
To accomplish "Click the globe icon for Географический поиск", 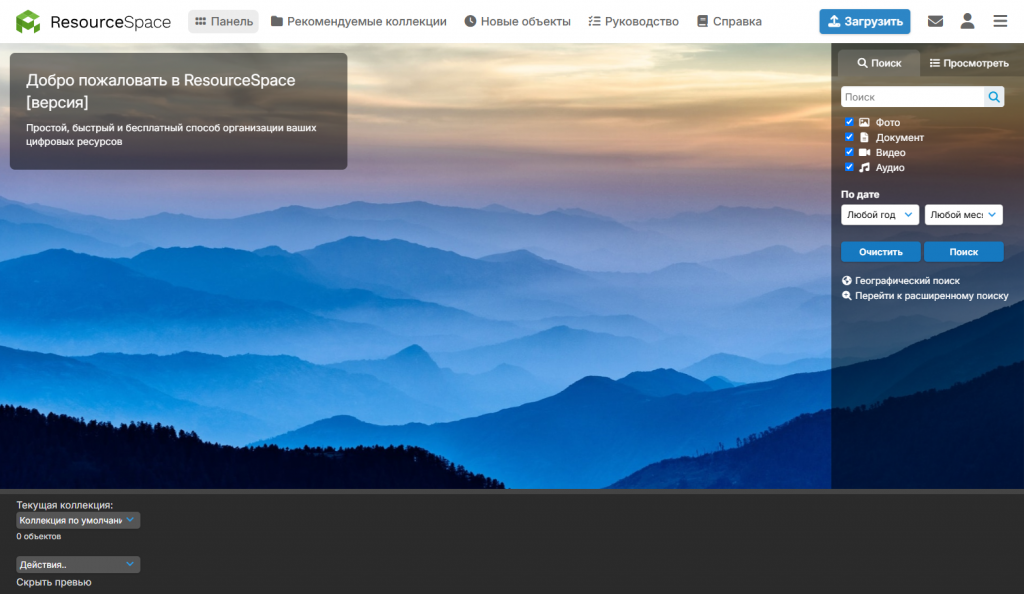I will pyautogui.click(x=847, y=281).
